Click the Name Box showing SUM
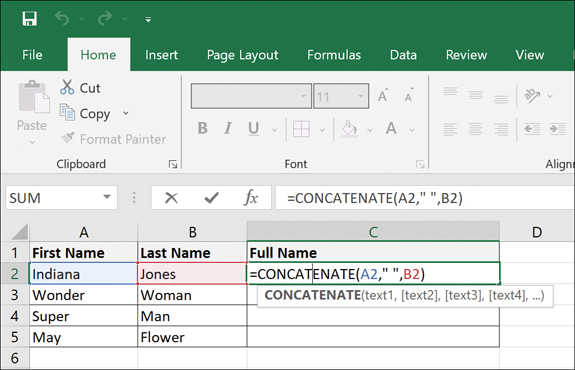Viewport: 575px width, 370px height. [x=53, y=198]
